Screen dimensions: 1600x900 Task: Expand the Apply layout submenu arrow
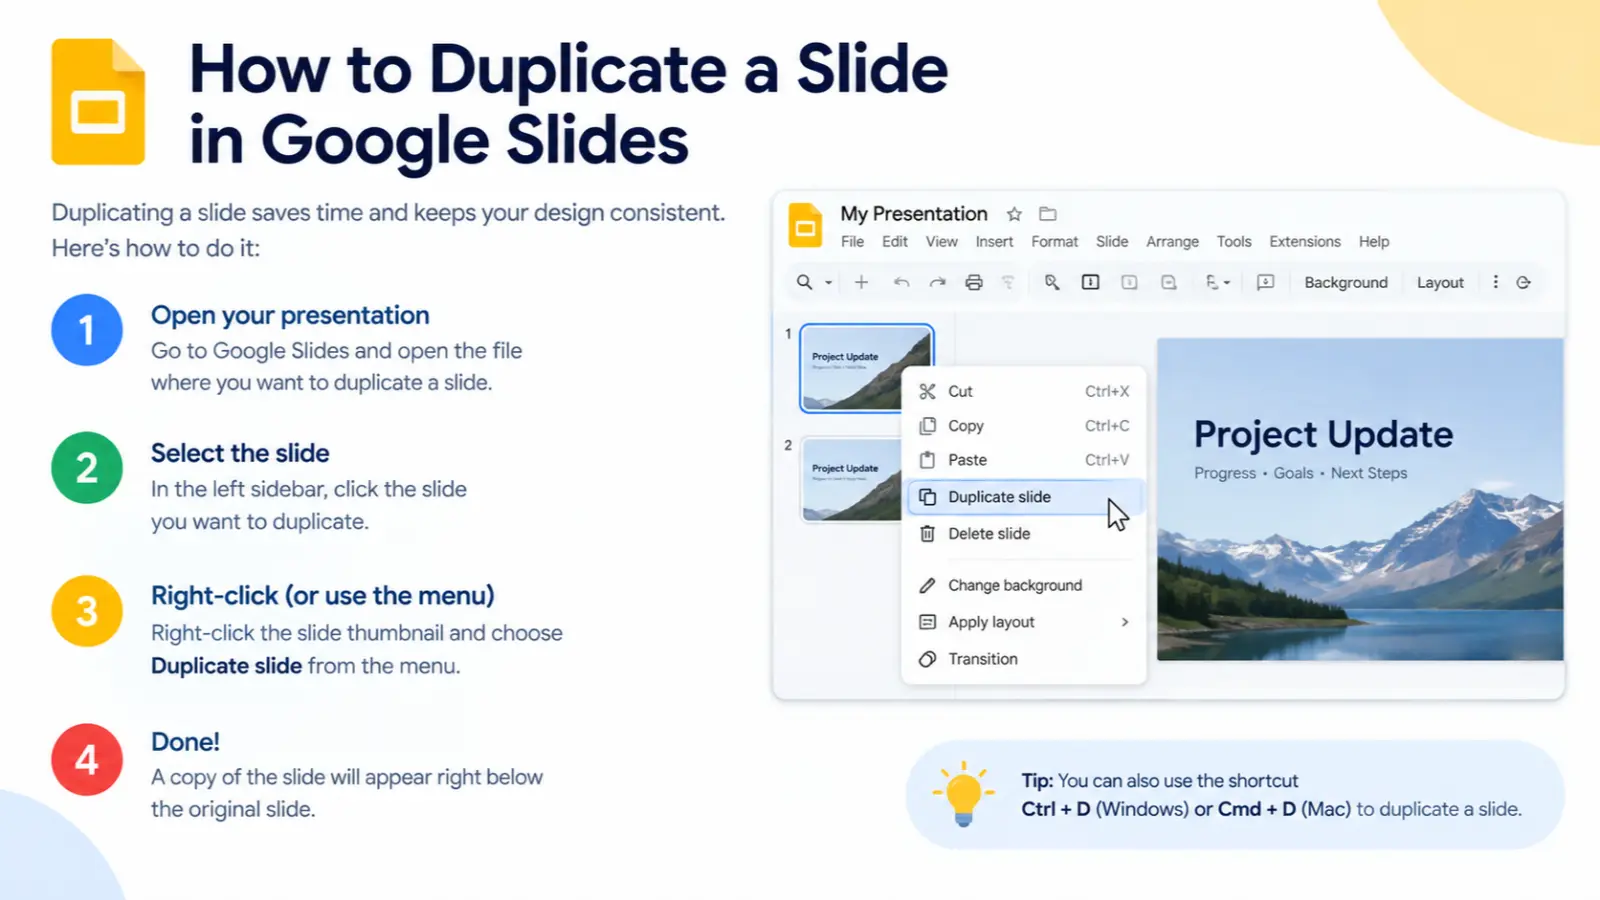click(1125, 622)
